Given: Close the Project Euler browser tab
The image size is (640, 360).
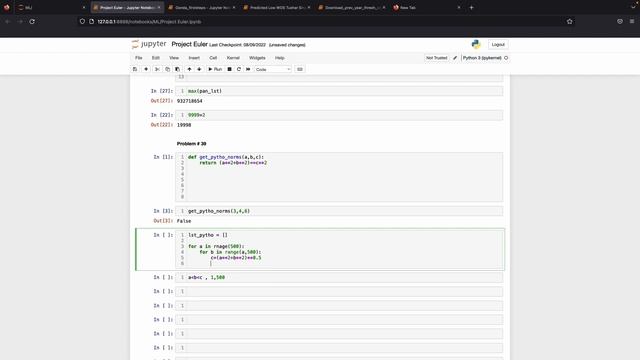Looking at the screenshot, I should tap(159, 7).
